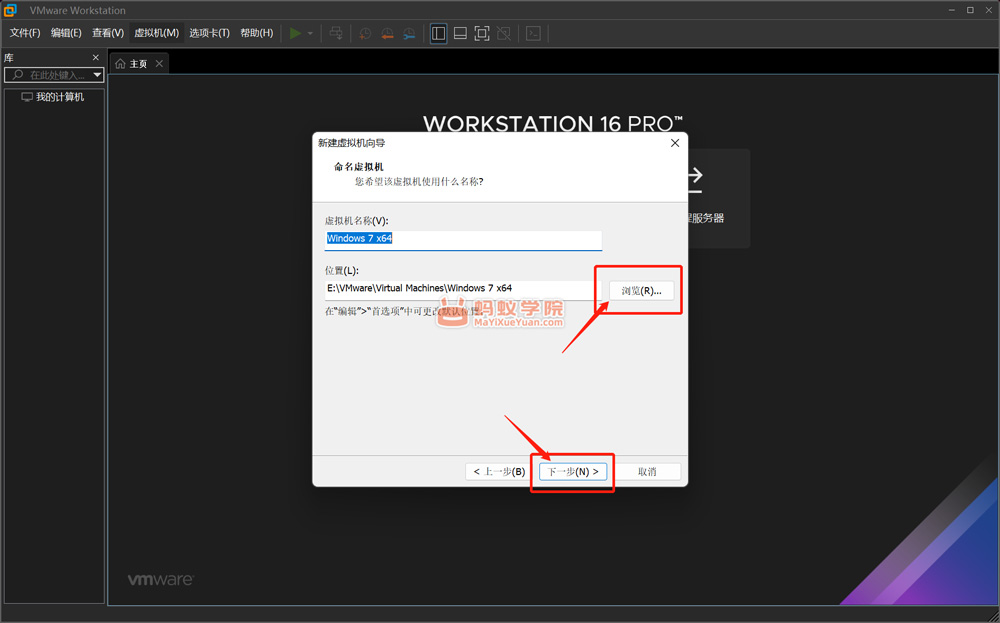Toggle the thumbnail bar view icon
The height and width of the screenshot is (623, 1000).
tap(460, 33)
